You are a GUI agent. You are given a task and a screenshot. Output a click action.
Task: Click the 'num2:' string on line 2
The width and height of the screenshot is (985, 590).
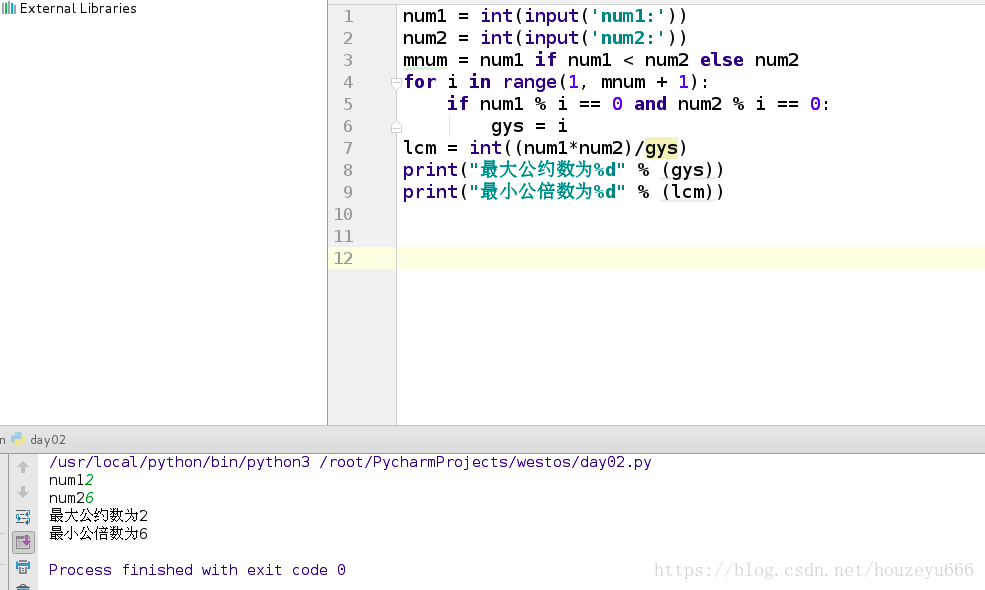pyautogui.click(x=628, y=38)
